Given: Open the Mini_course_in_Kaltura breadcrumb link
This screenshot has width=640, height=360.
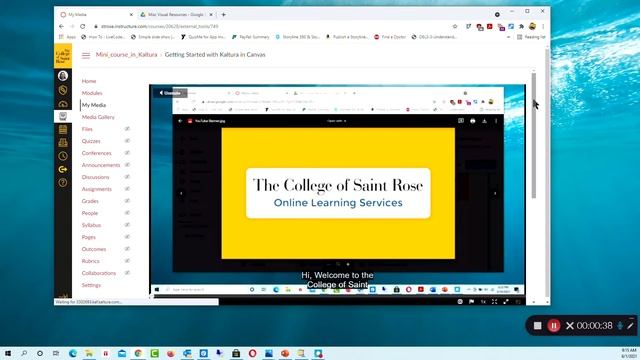Looking at the screenshot, I should click(127, 55).
